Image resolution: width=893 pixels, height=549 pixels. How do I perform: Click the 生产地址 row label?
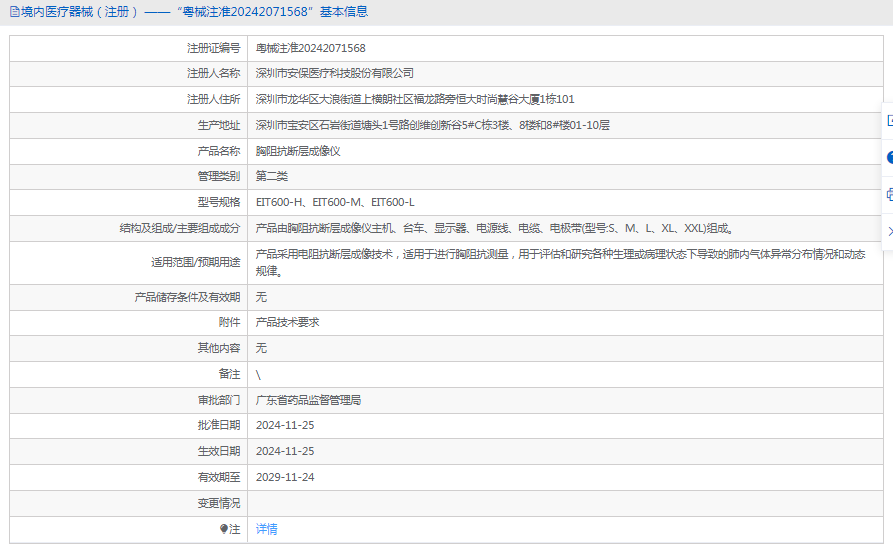click(x=219, y=125)
